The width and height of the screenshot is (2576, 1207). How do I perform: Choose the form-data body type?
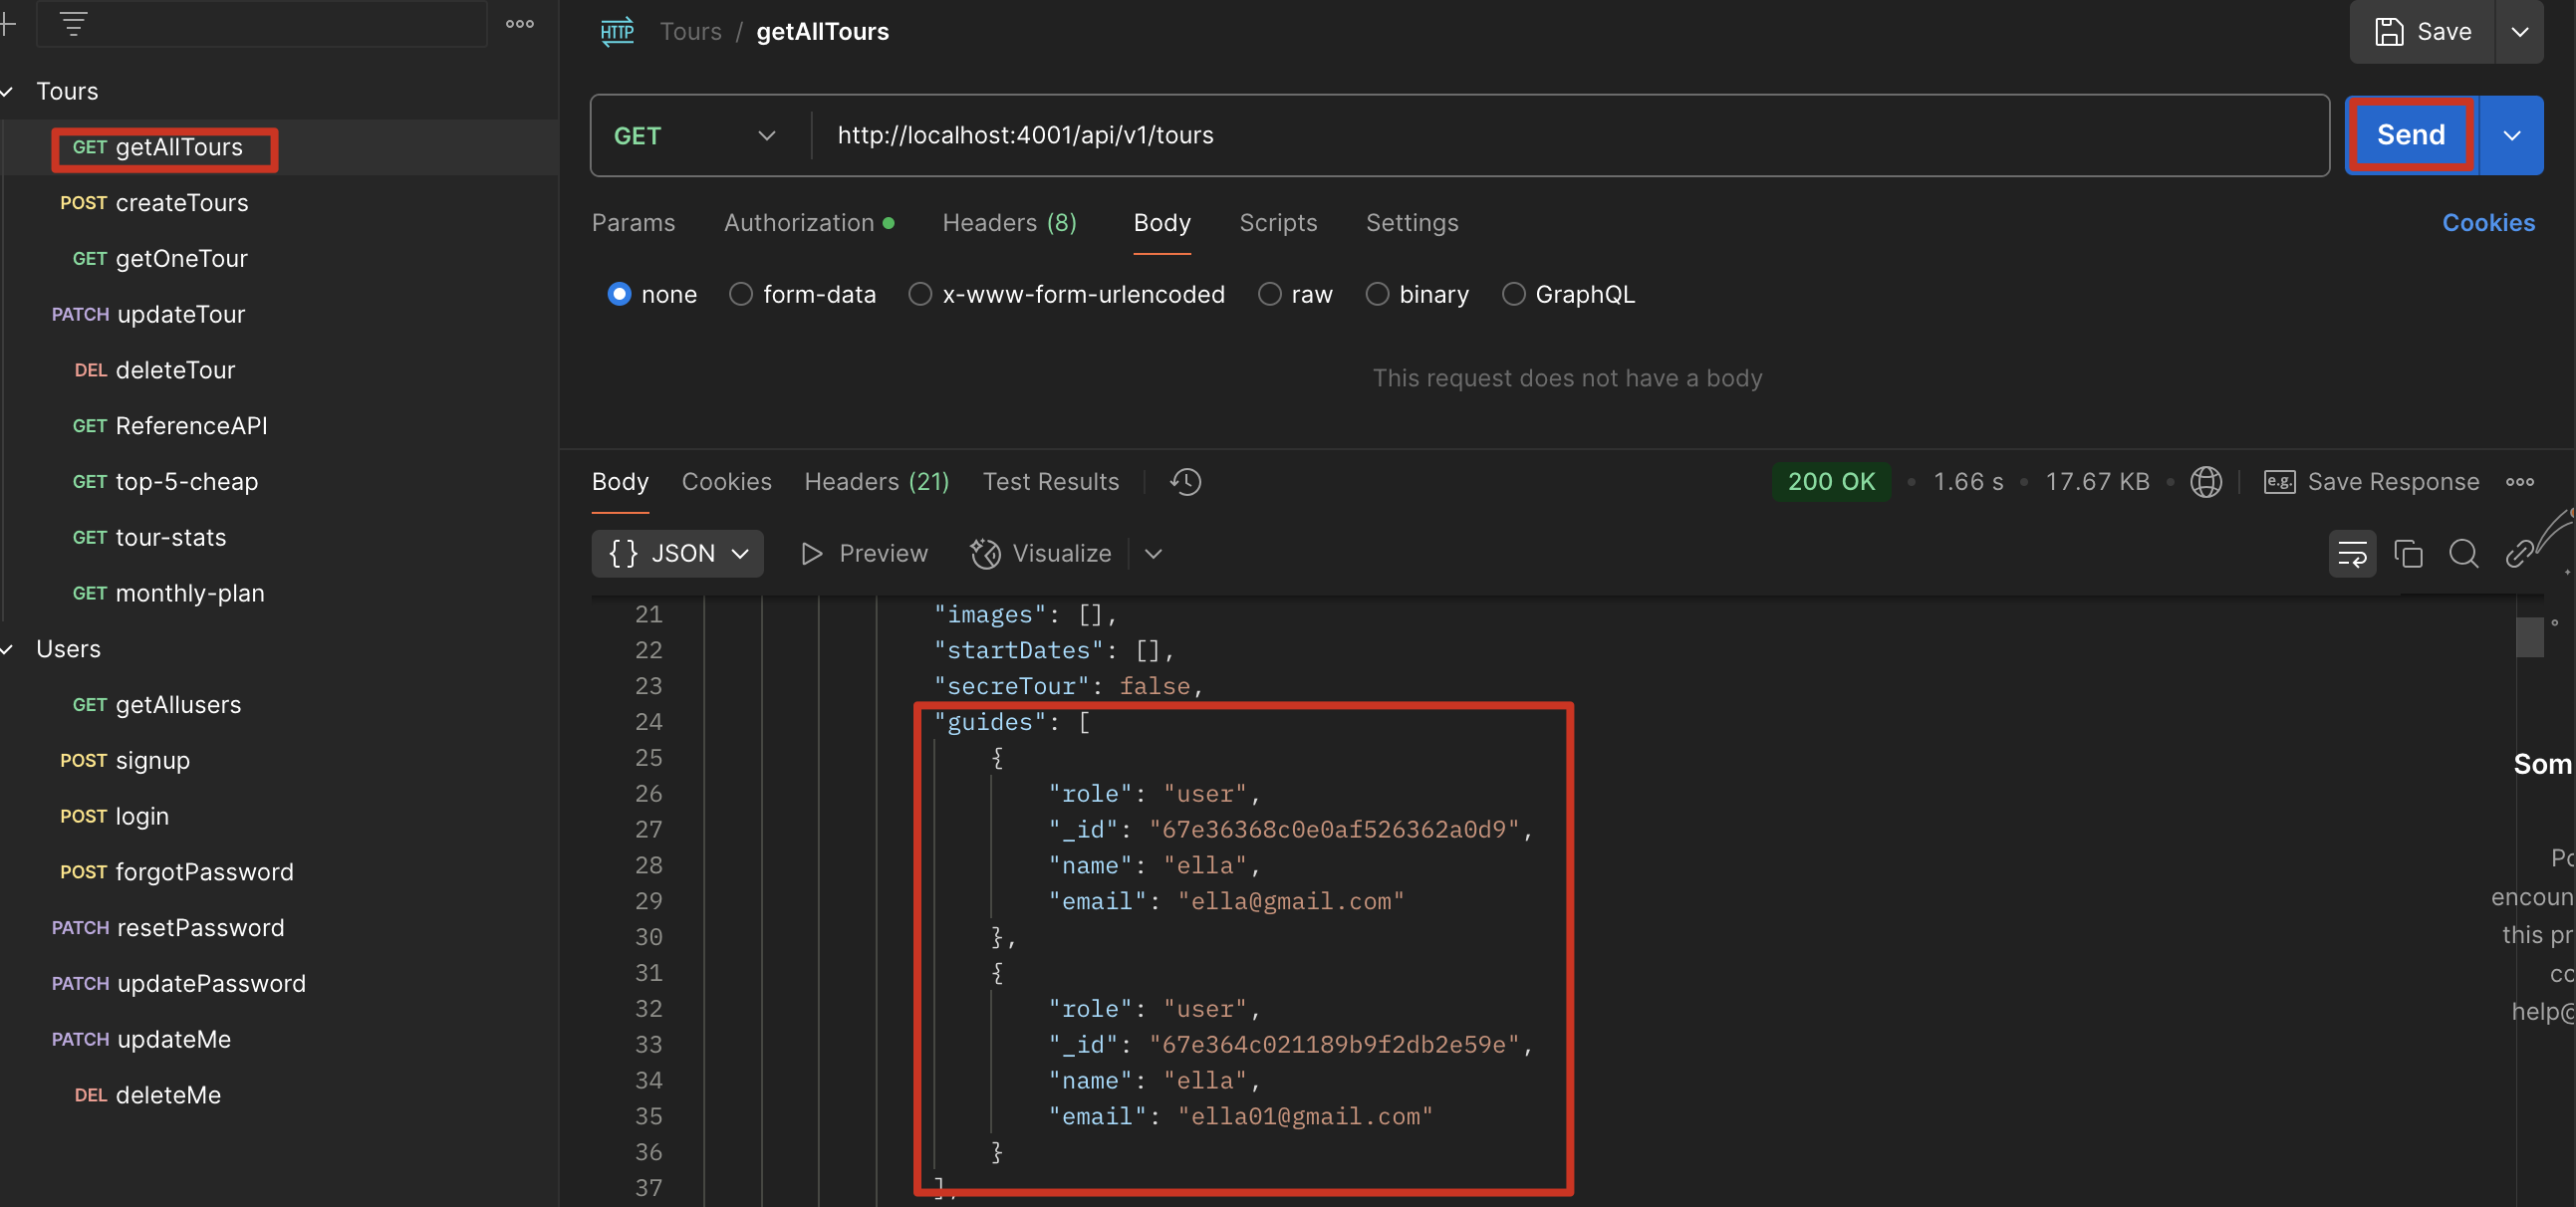pos(740,294)
